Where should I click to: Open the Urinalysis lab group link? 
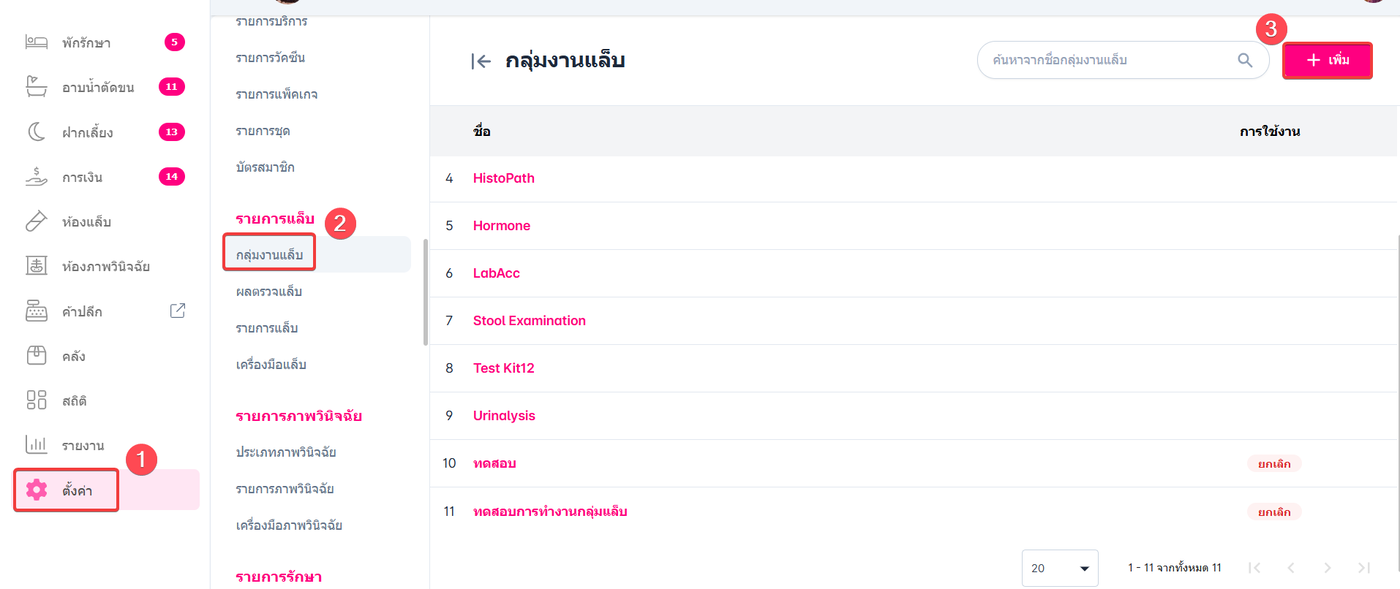coord(504,415)
